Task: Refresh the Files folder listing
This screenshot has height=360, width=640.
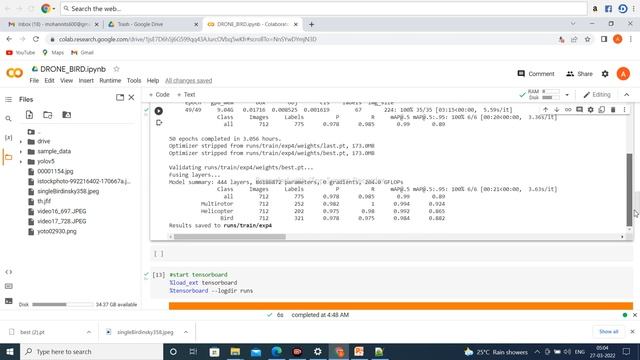Action: (x=48, y=115)
